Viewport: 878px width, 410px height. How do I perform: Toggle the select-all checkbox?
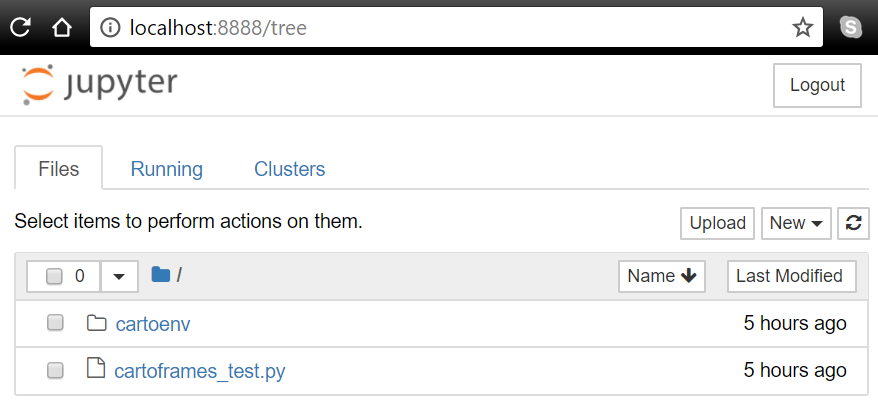[x=54, y=276]
